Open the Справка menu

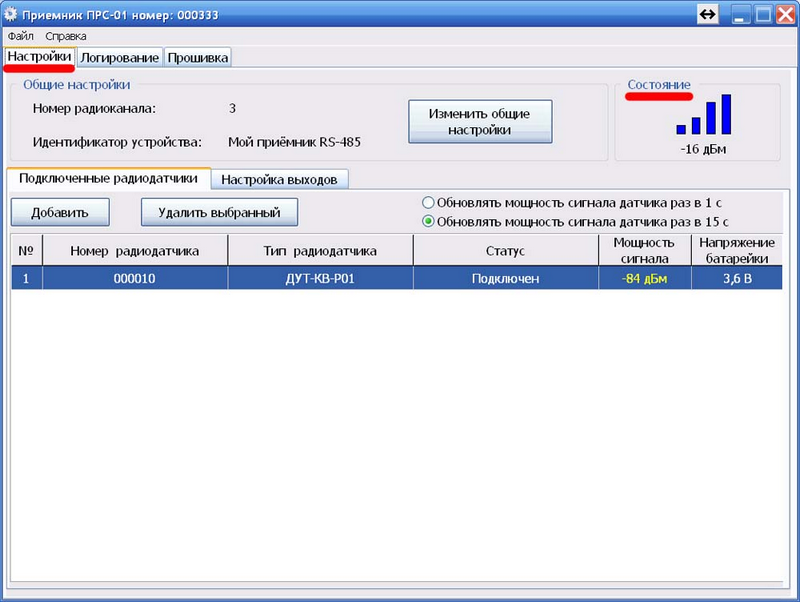click(66, 36)
